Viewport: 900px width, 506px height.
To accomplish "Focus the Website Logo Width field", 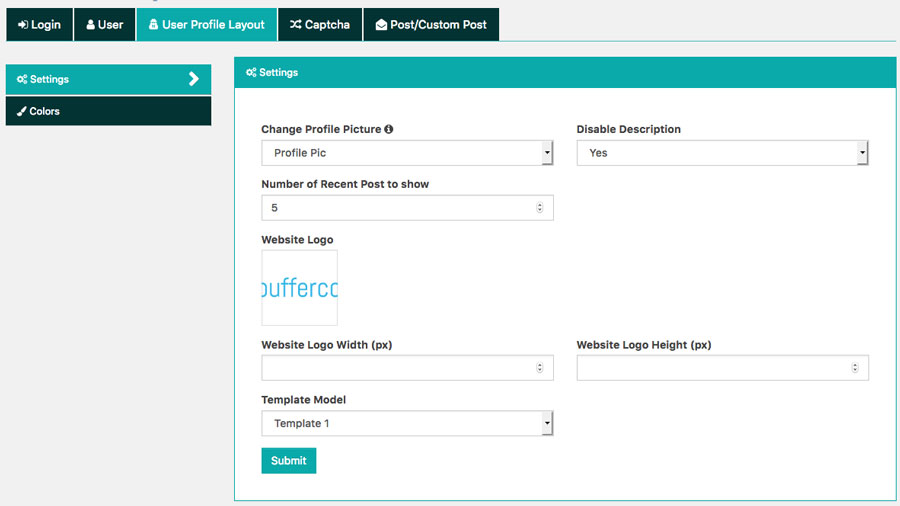I will (398, 368).
